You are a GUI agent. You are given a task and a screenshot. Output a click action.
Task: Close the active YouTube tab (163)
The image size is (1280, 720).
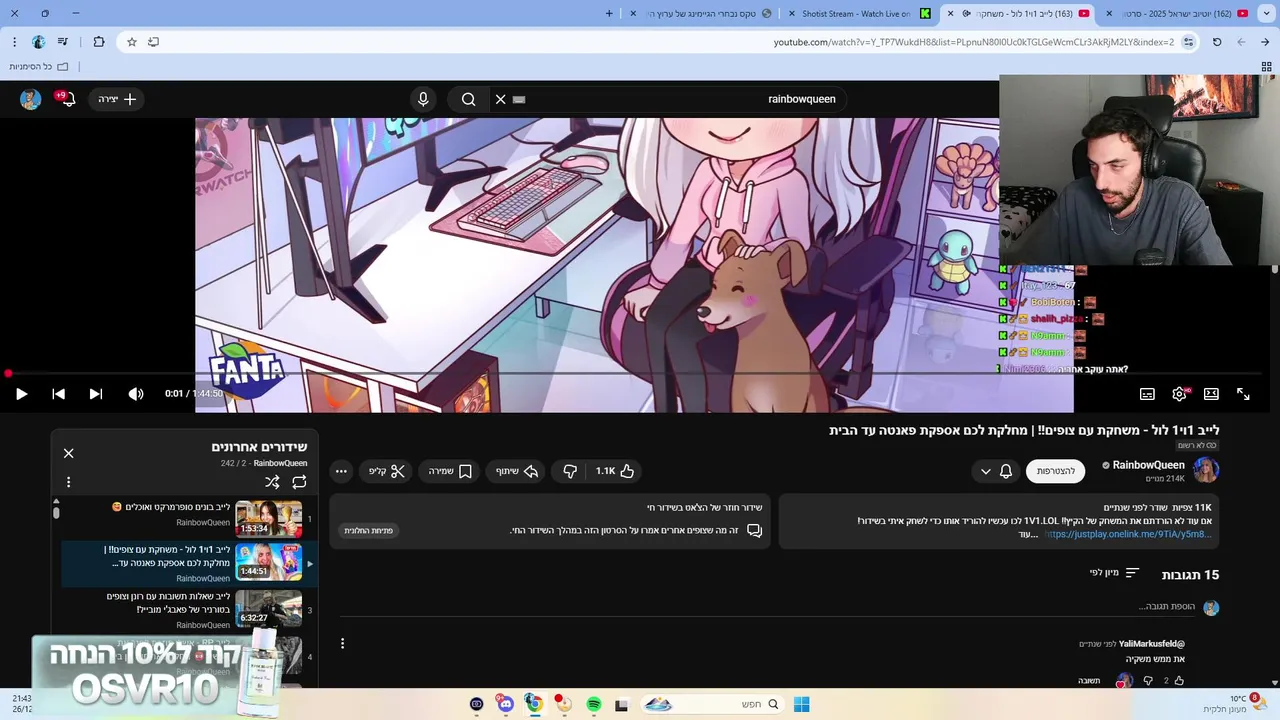pos(950,13)
